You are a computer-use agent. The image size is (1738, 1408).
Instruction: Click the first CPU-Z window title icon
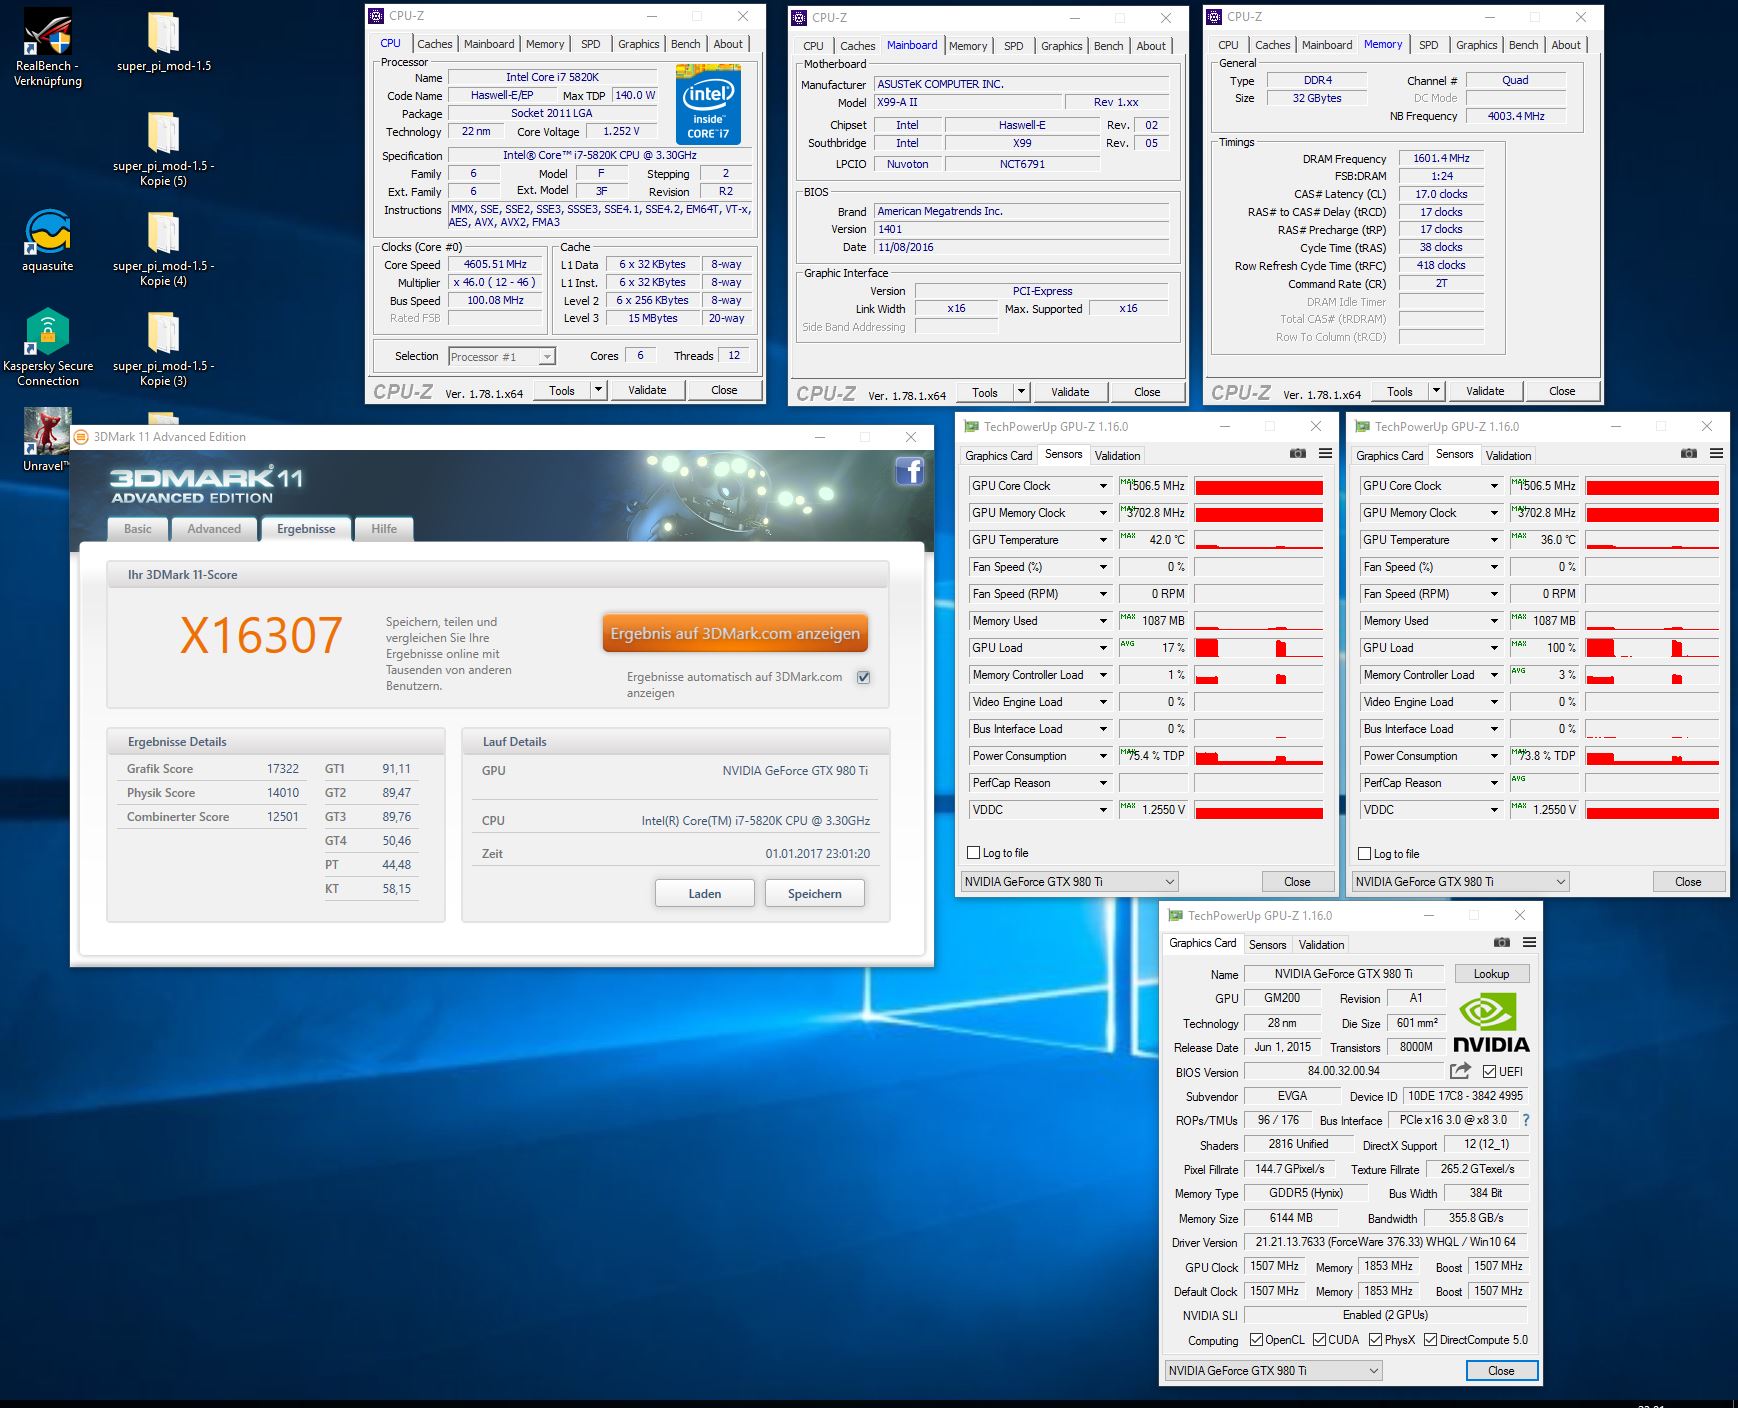(376, 16)
